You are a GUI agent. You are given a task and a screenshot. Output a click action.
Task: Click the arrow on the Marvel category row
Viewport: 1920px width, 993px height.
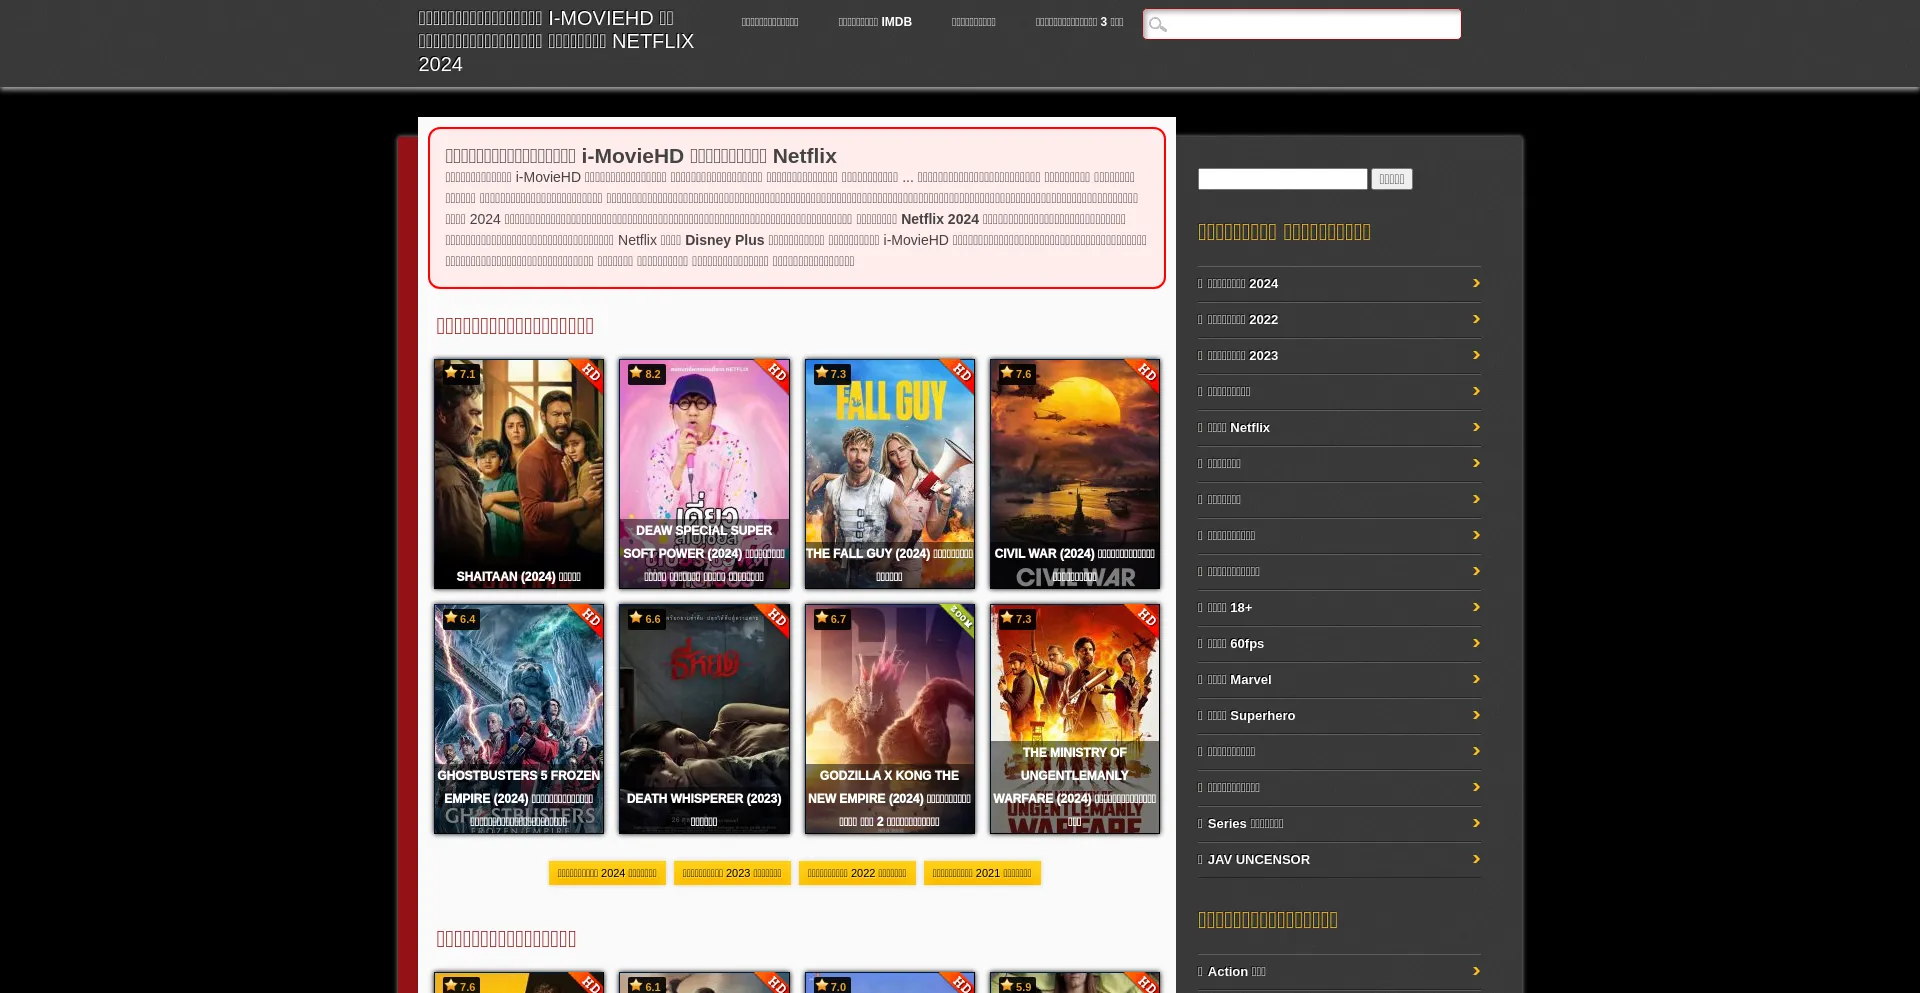click(1476, 679)
